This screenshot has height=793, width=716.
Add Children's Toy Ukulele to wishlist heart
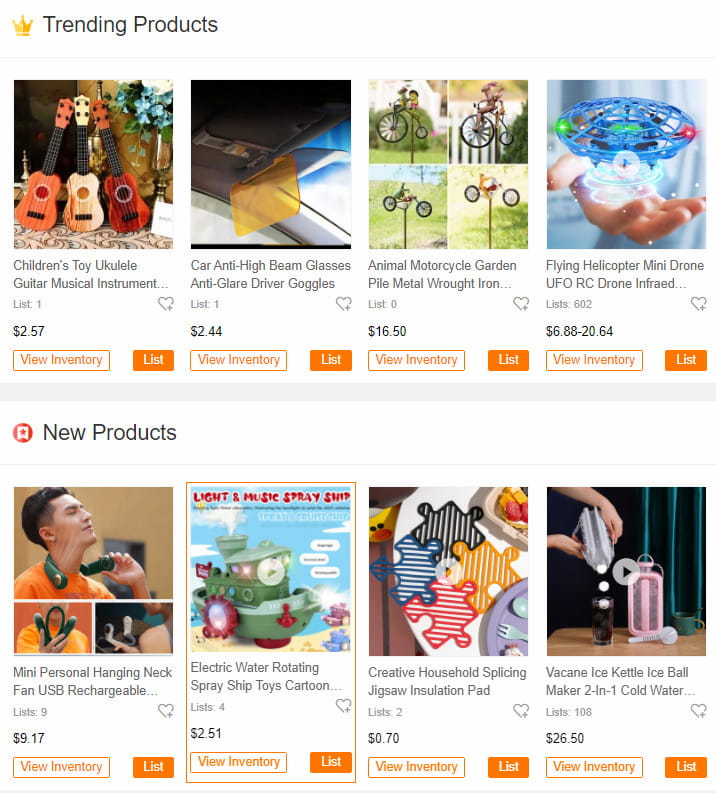[166, 304]
